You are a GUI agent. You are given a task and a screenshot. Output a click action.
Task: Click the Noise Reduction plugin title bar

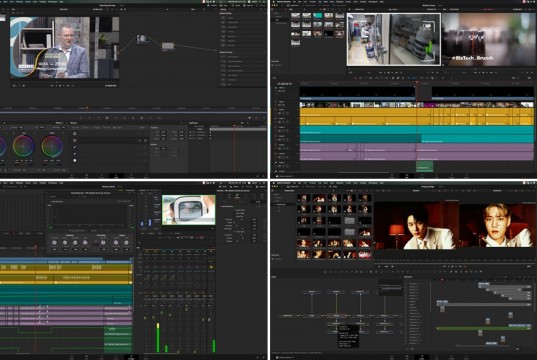pos(90,193)
